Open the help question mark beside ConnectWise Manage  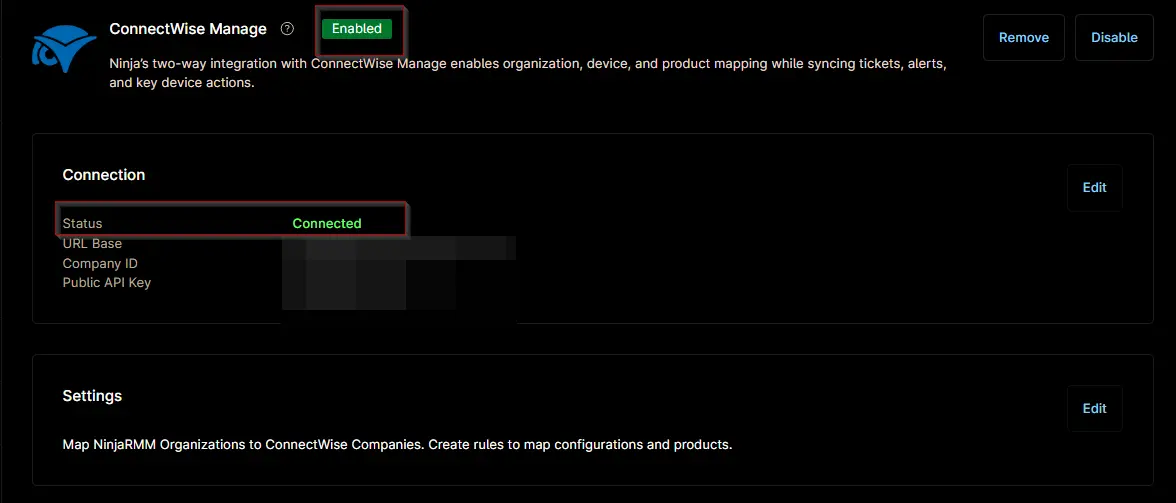(x=286, y=29)
